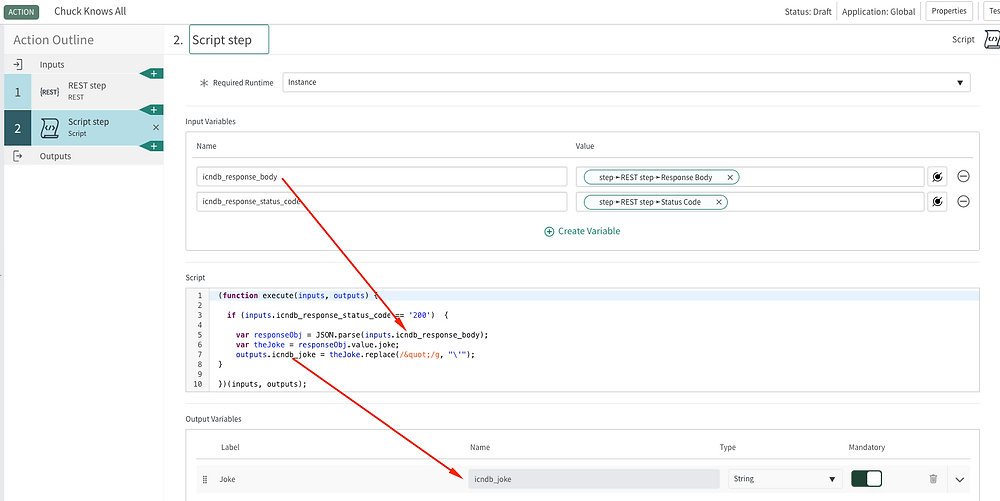
Task: Remove the icndb_response_body input variable
Action: pyautogui.click(x=964, y=177)
